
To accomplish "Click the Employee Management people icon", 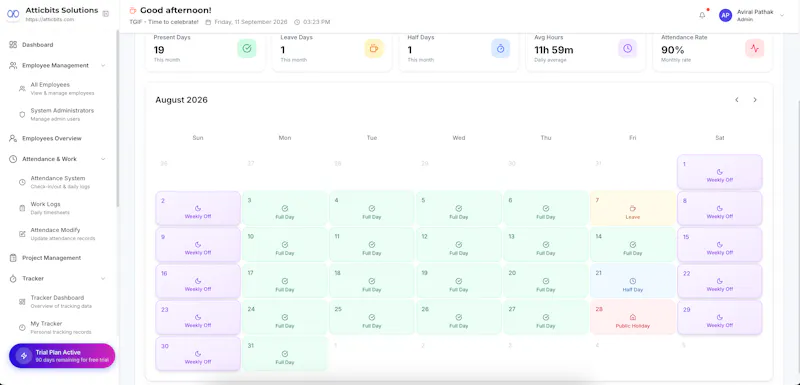I will 13,66.
